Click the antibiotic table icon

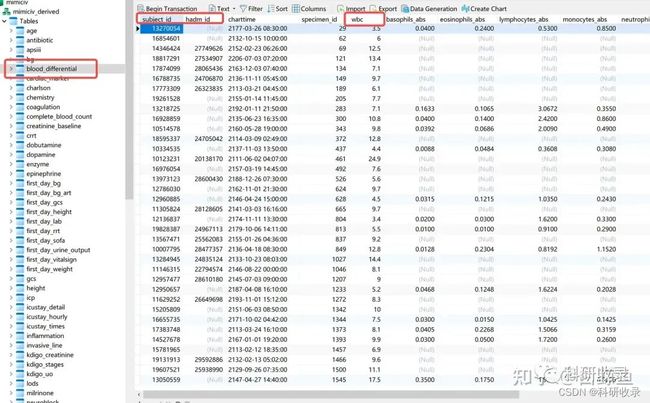[x=20, y=40]
